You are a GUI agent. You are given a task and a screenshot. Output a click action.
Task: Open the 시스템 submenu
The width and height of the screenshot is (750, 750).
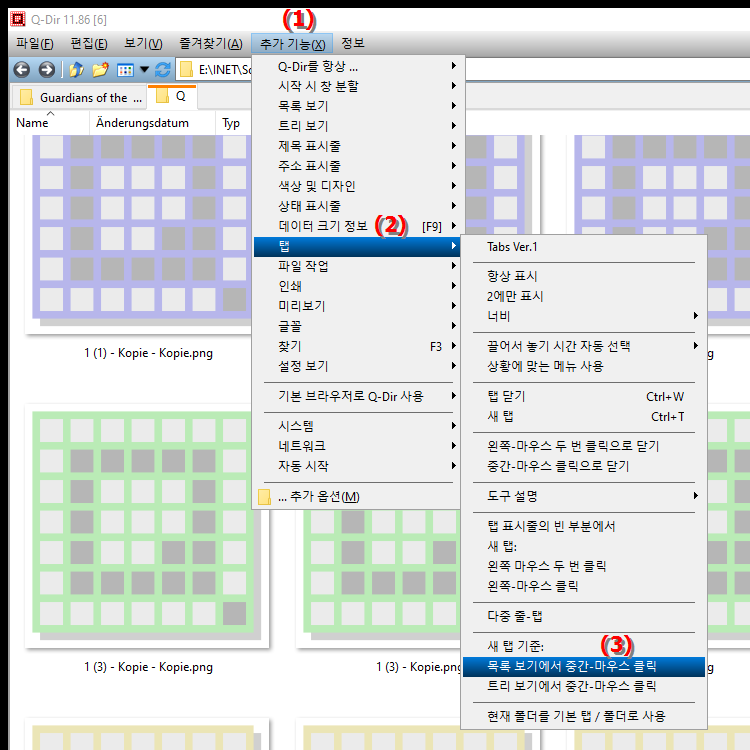(x=356, y=426)
